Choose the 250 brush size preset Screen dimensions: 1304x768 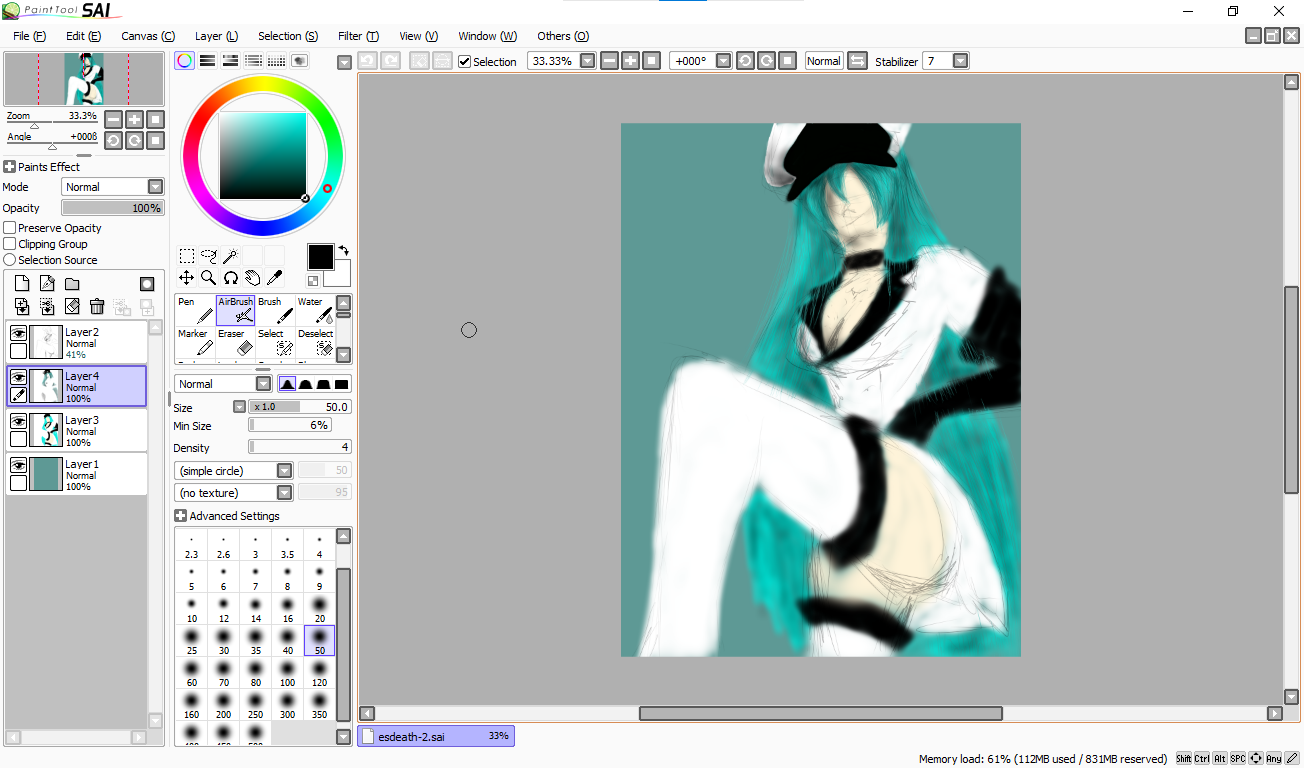pos(256,705)
